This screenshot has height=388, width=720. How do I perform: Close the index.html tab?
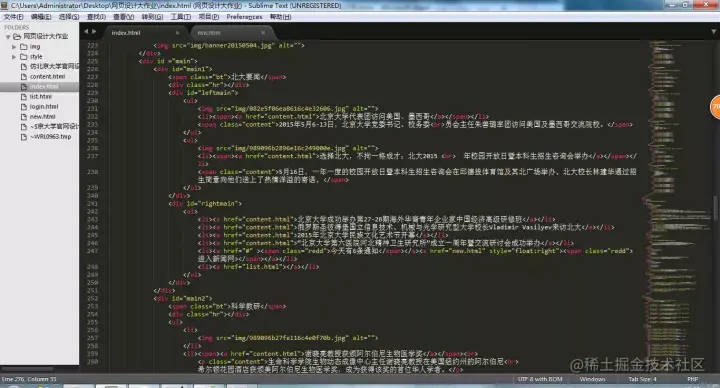pyautogui.click(x=177, y=33)
